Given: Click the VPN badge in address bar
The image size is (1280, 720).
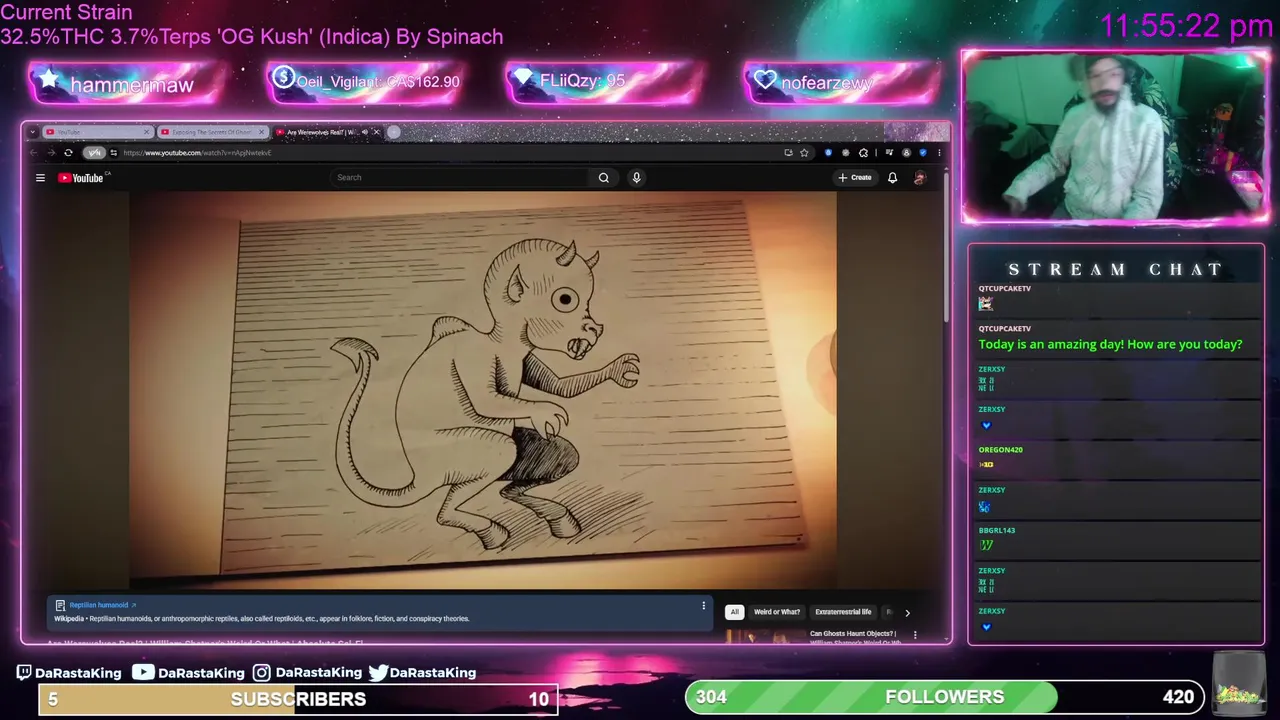Looking at the screenshot, I should [x=94, y=153].
